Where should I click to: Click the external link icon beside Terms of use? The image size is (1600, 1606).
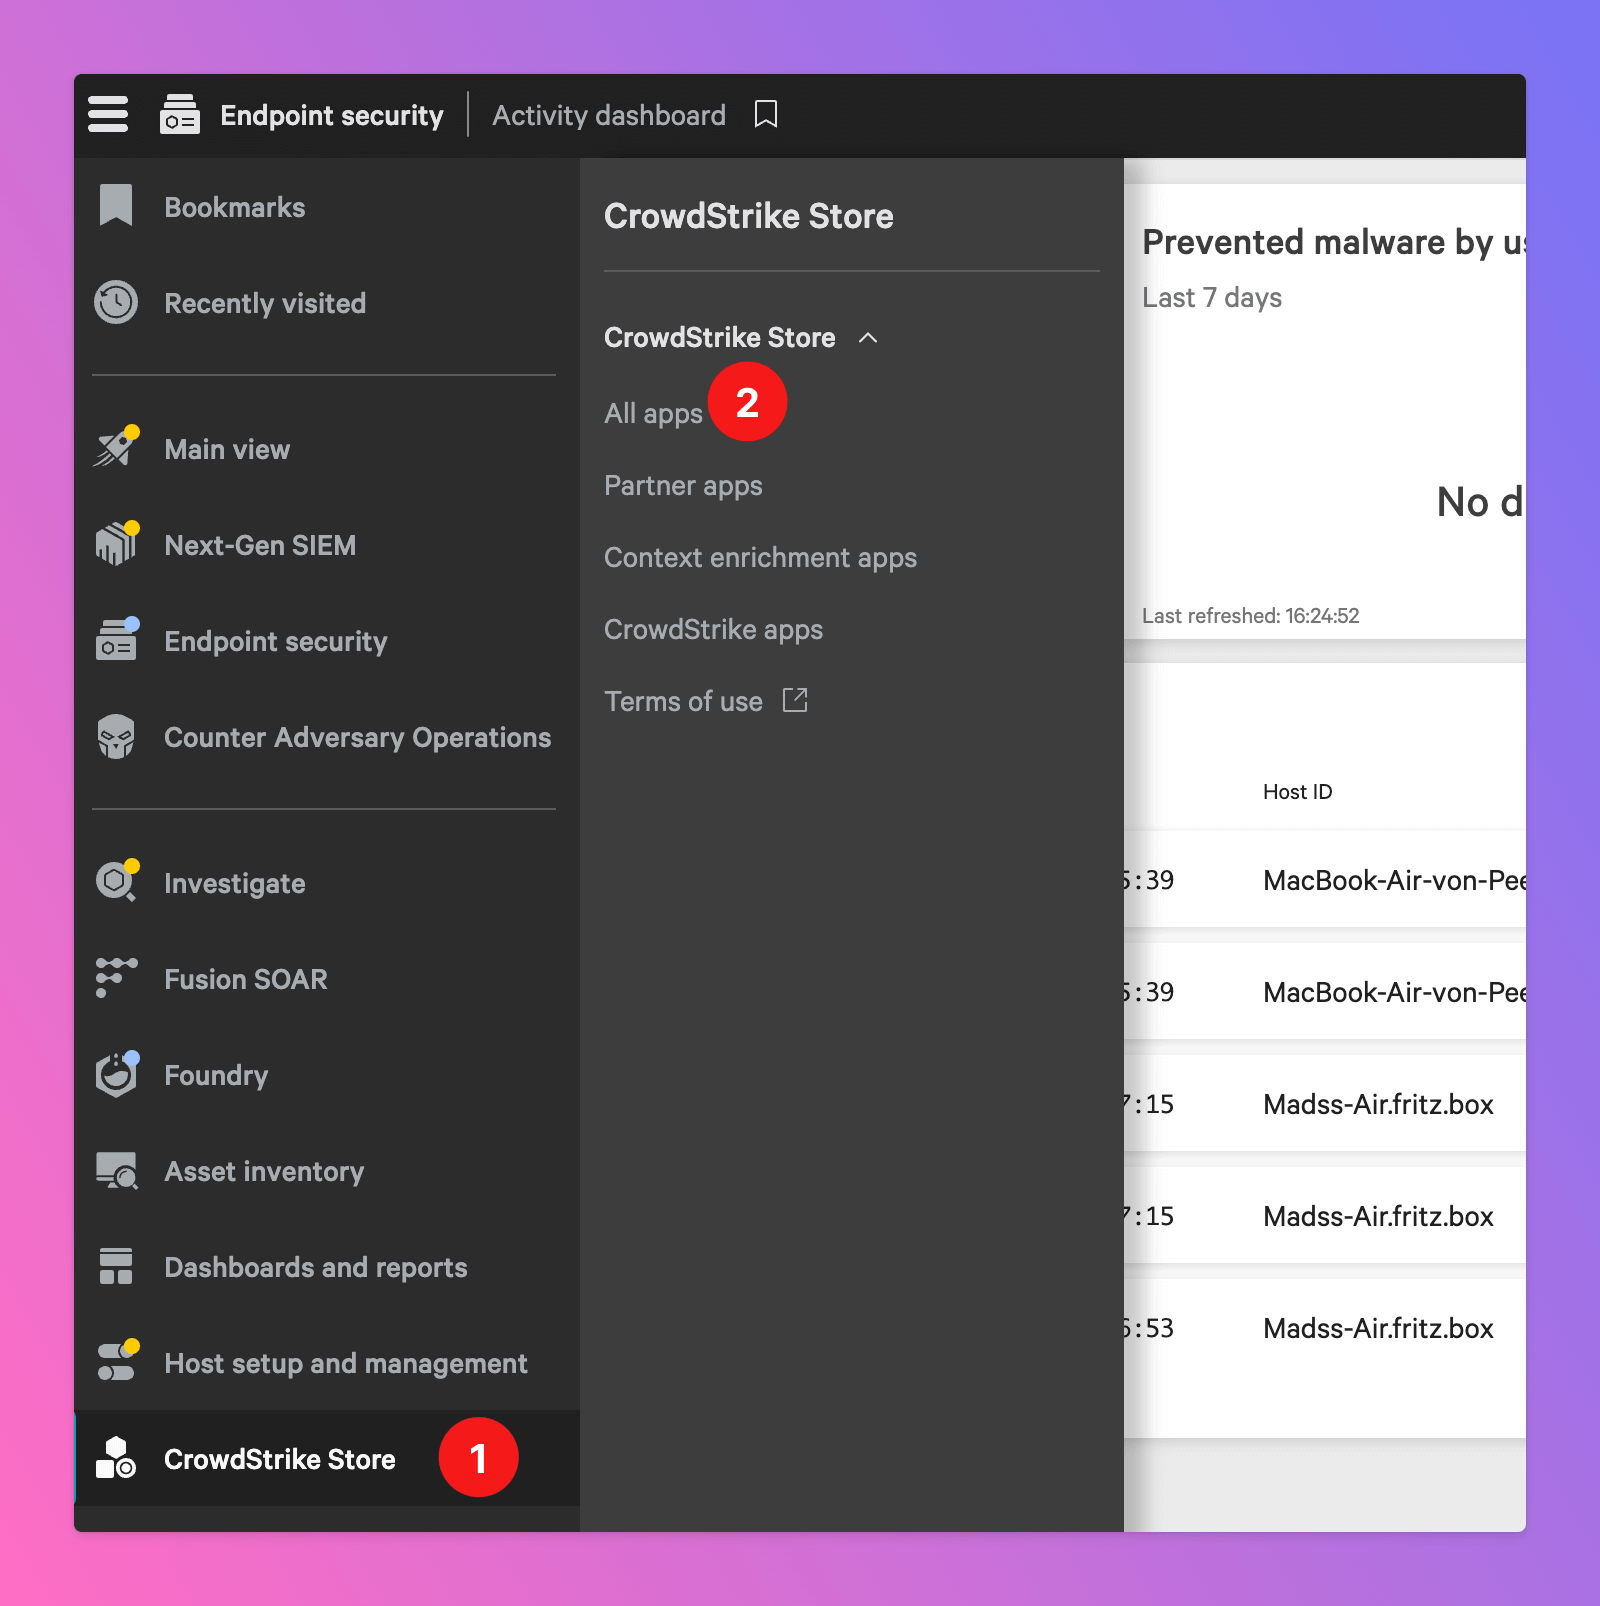795,700
